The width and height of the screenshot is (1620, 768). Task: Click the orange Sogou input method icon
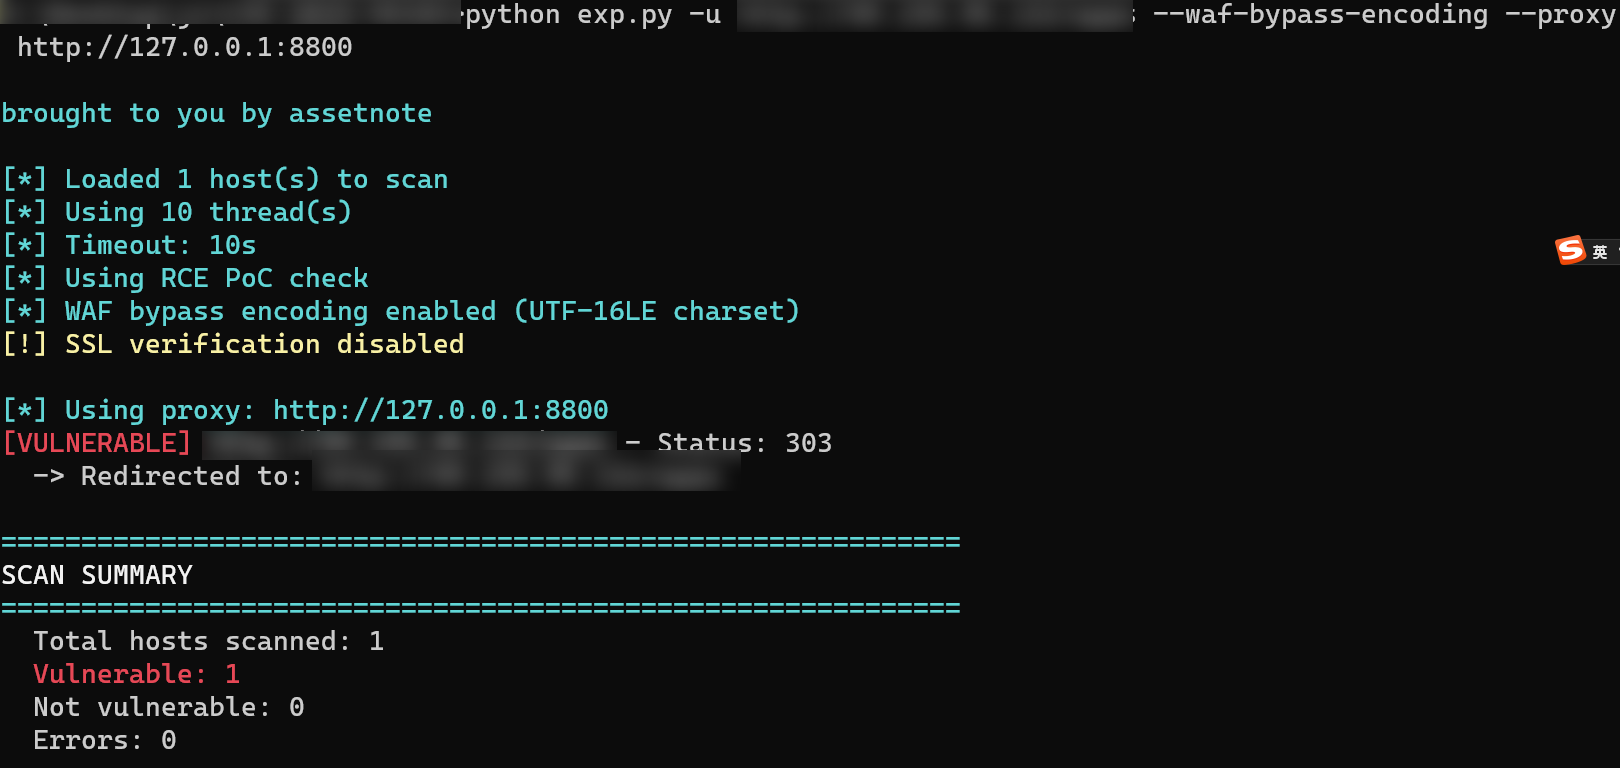point(1570,250)
